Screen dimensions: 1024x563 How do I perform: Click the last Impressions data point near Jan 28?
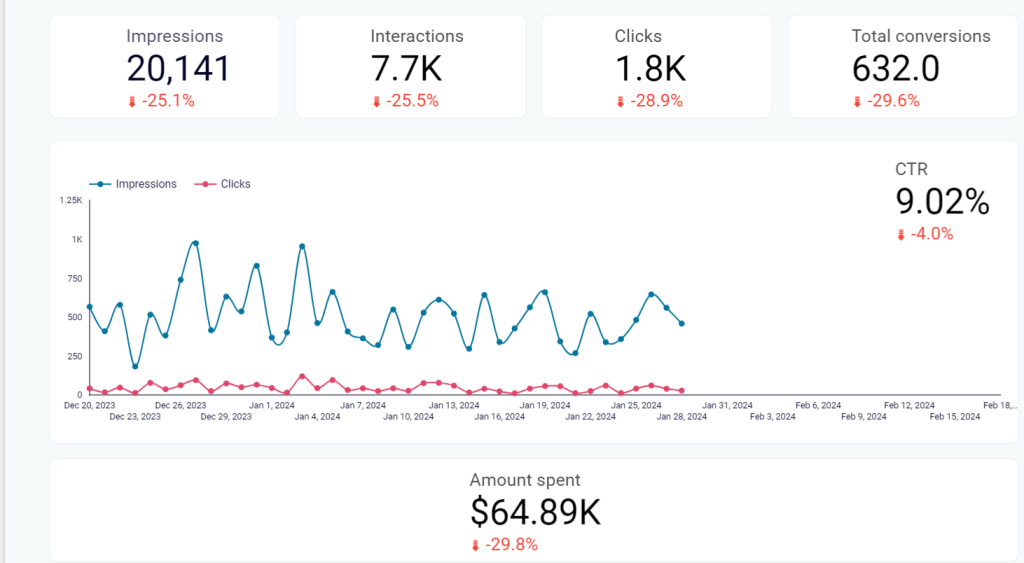(x=682, y=323)
